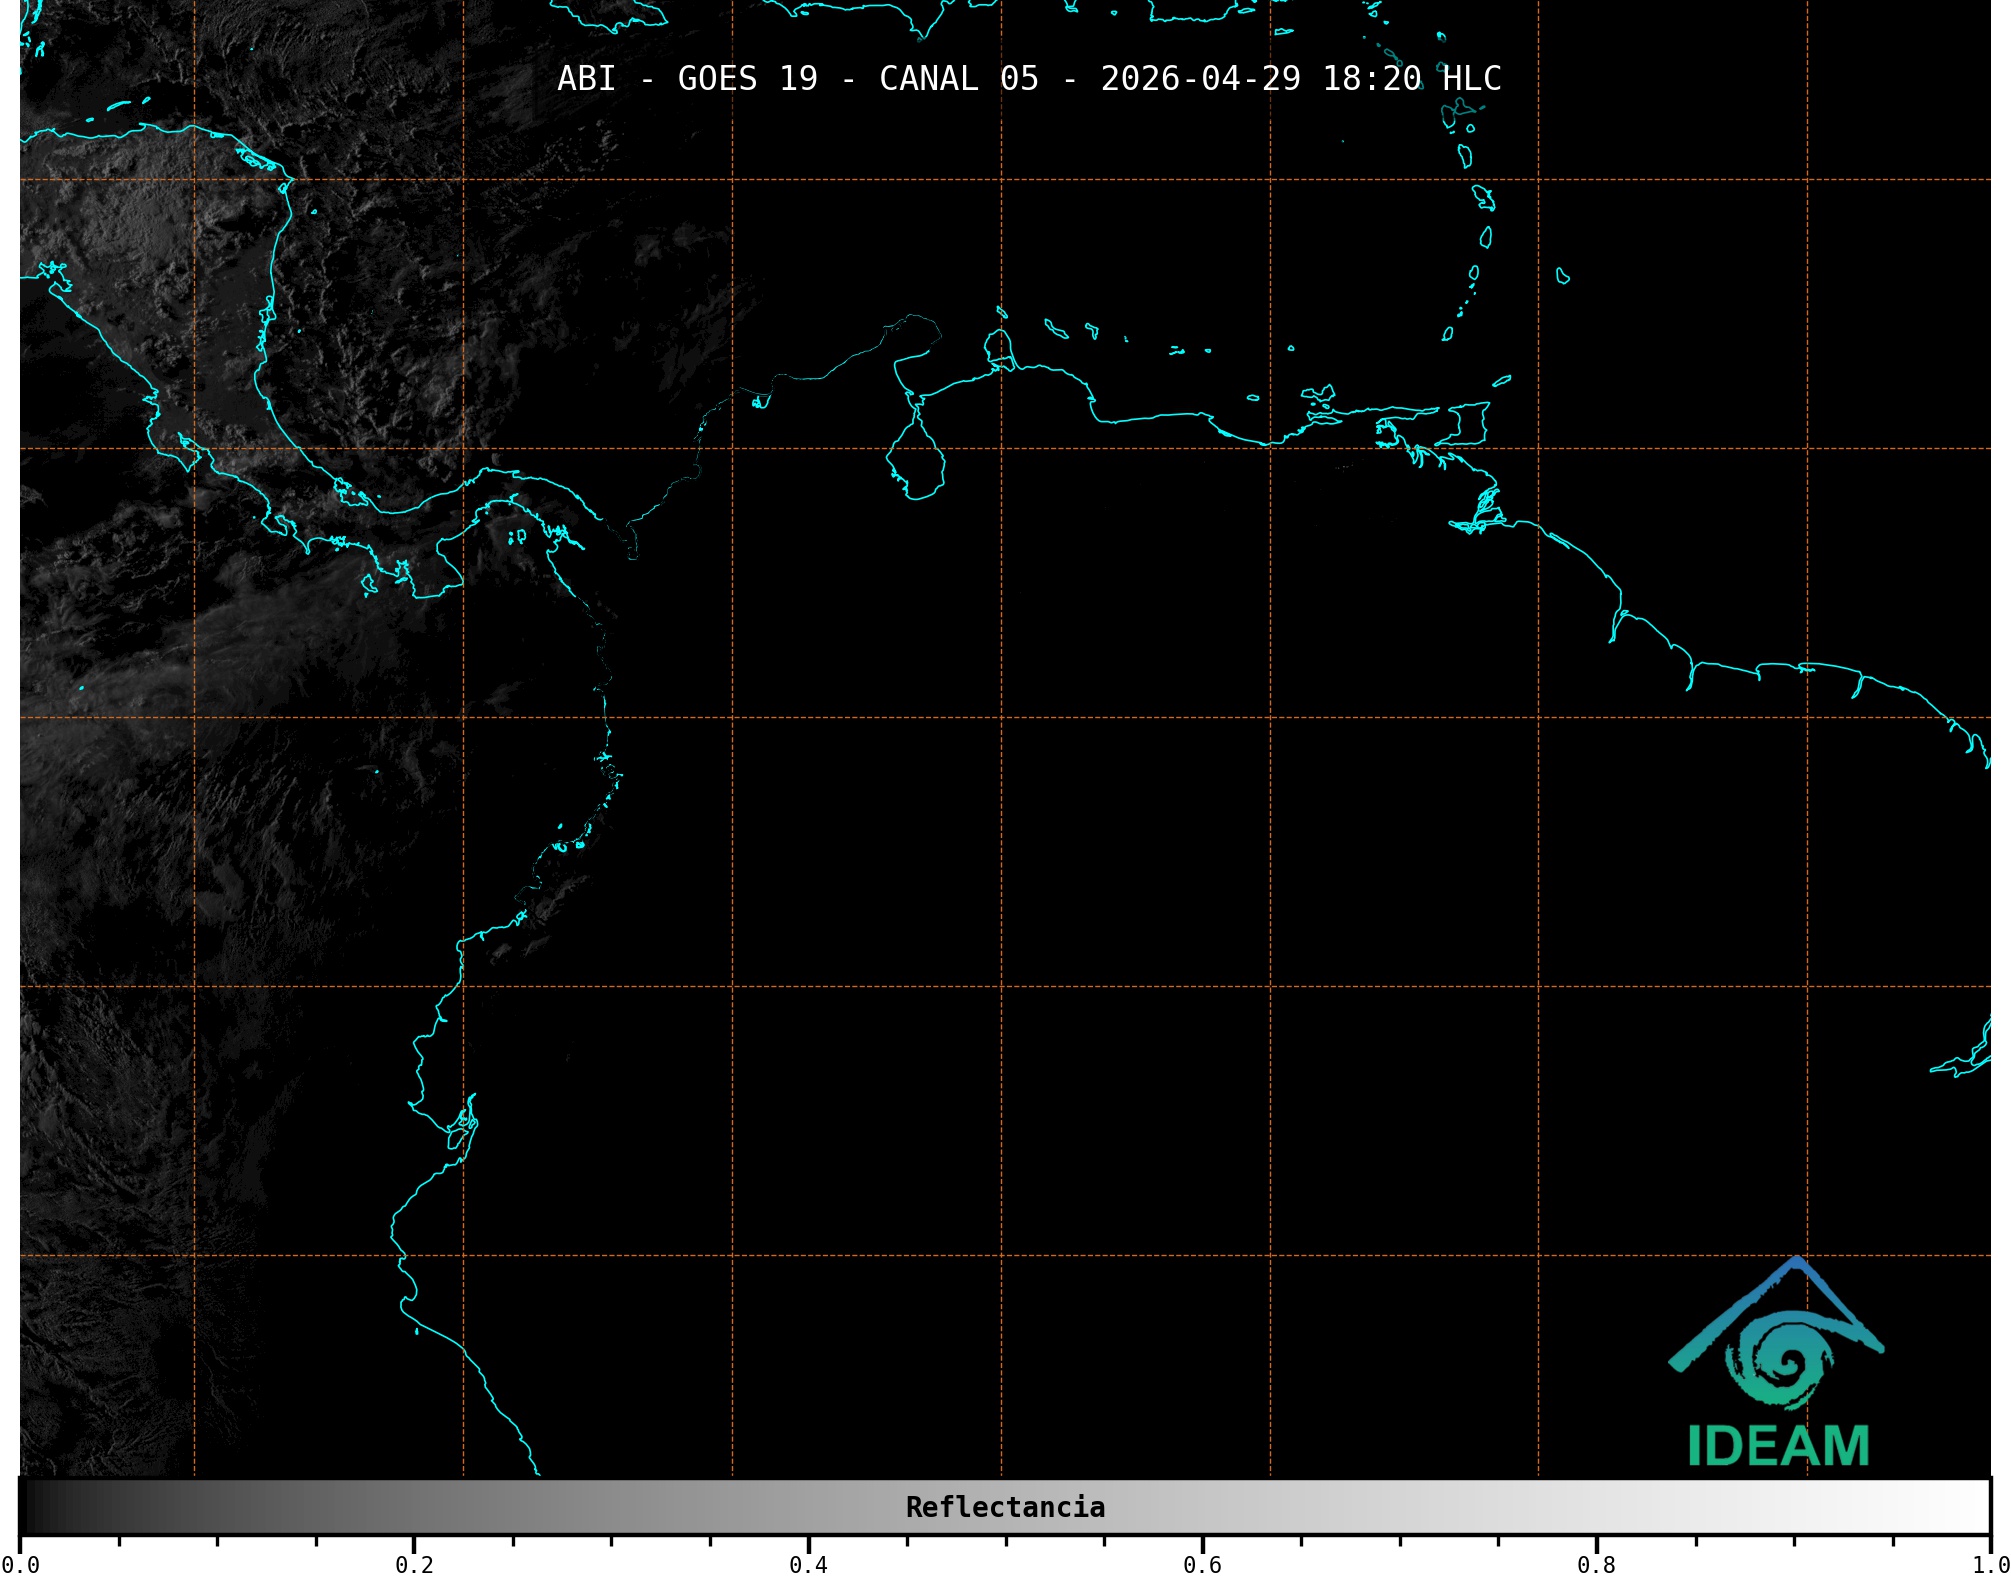Click the 1.0 colorbar tick label

coord(1990,1565)
